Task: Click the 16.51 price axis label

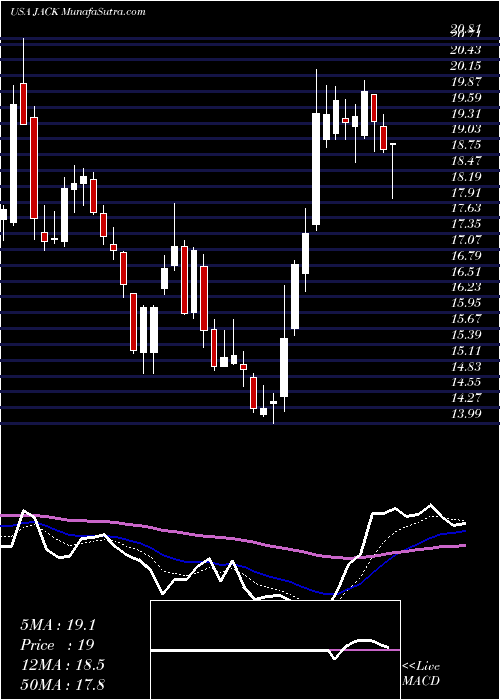Action: [x=465, y=272]
